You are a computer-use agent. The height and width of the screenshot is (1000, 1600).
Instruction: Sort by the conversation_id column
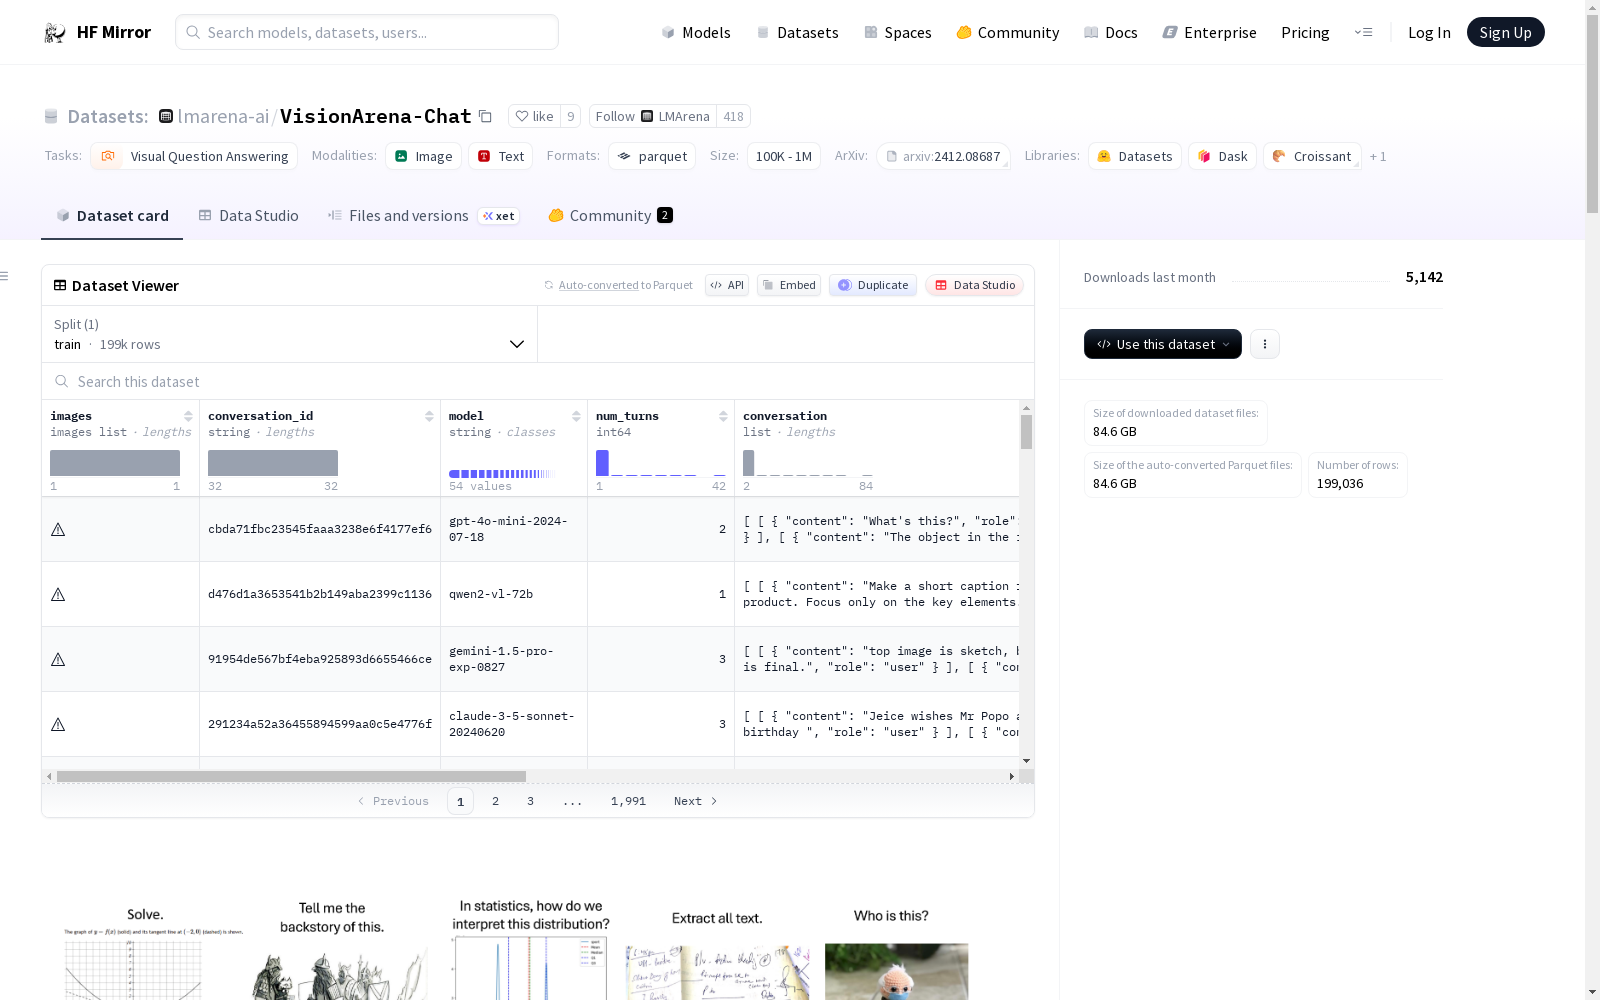[429, 416]
